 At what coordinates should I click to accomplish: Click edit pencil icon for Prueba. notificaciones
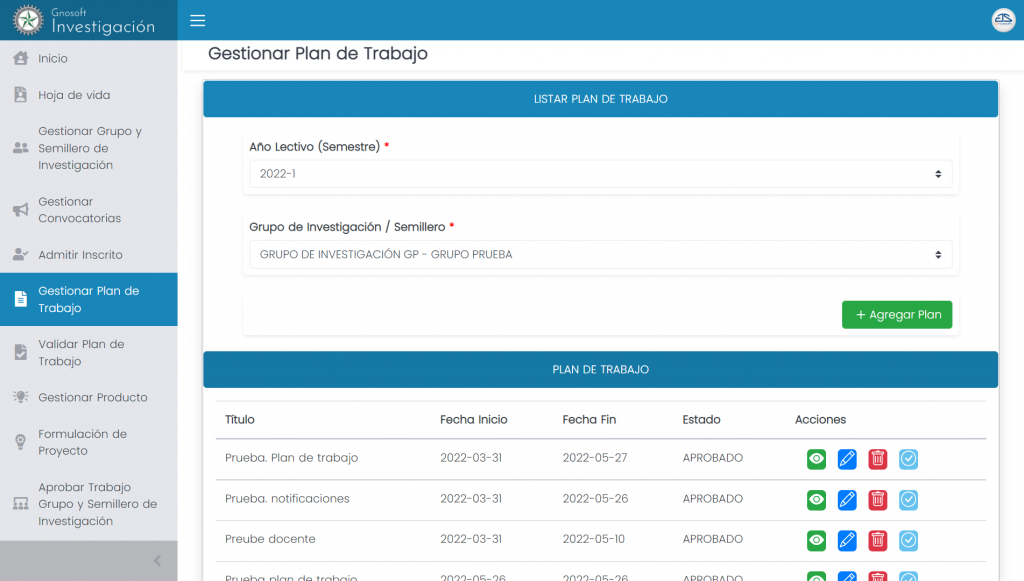847,499
